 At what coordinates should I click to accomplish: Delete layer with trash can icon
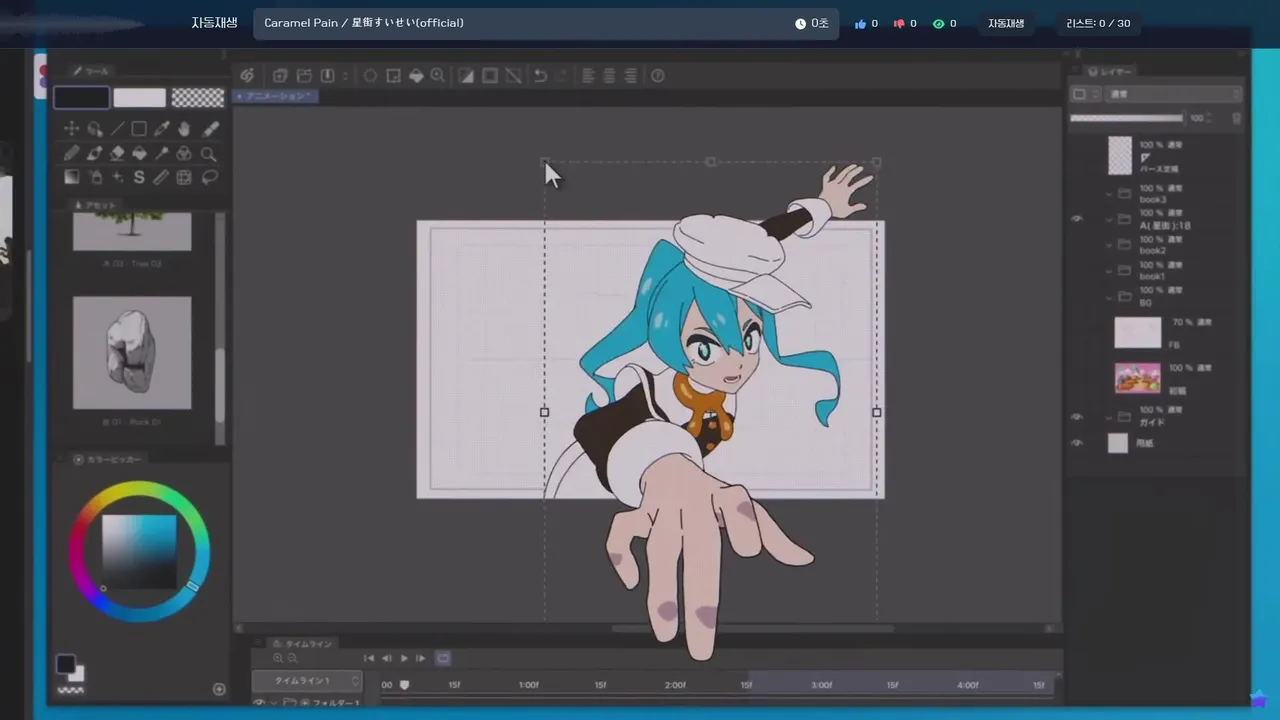click(1237, 118)
